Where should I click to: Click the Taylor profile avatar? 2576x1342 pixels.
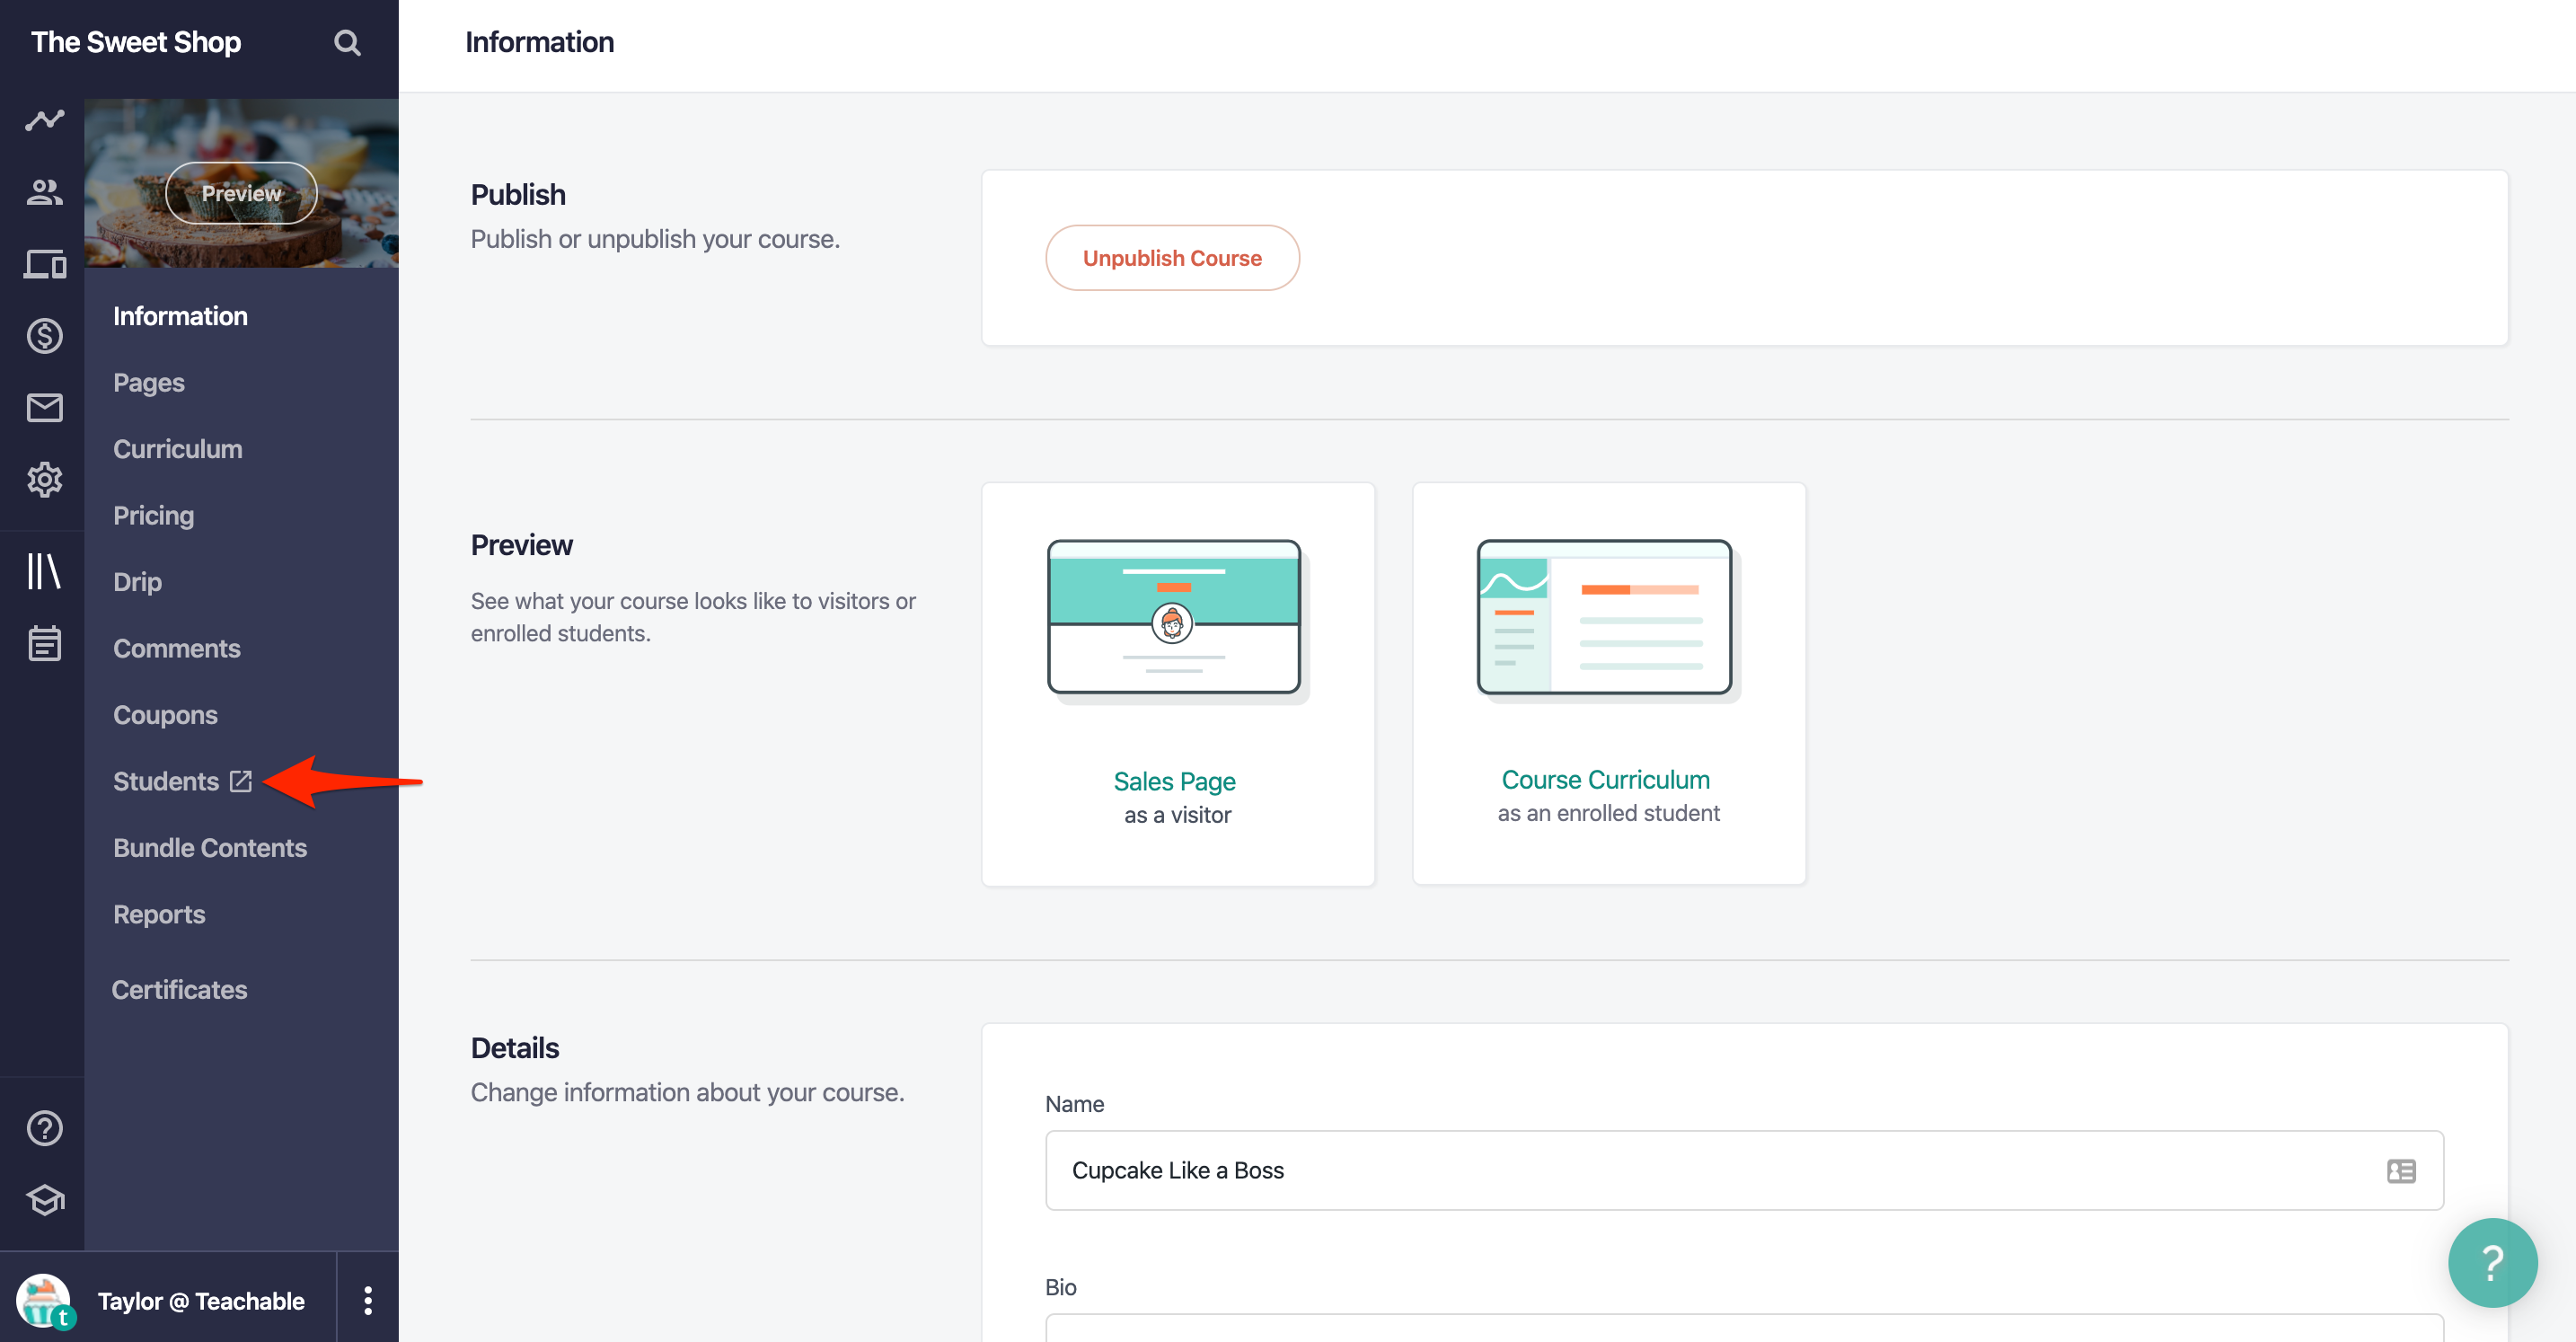coord(44,1300)
